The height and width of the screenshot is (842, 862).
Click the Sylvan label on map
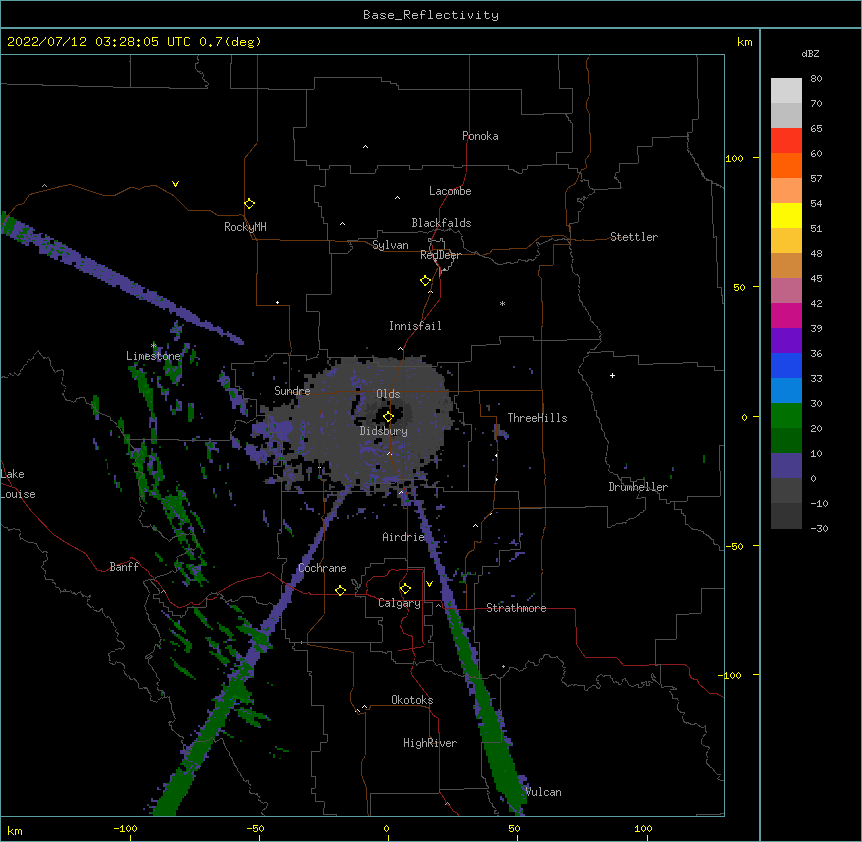click(x=390, y=245)
